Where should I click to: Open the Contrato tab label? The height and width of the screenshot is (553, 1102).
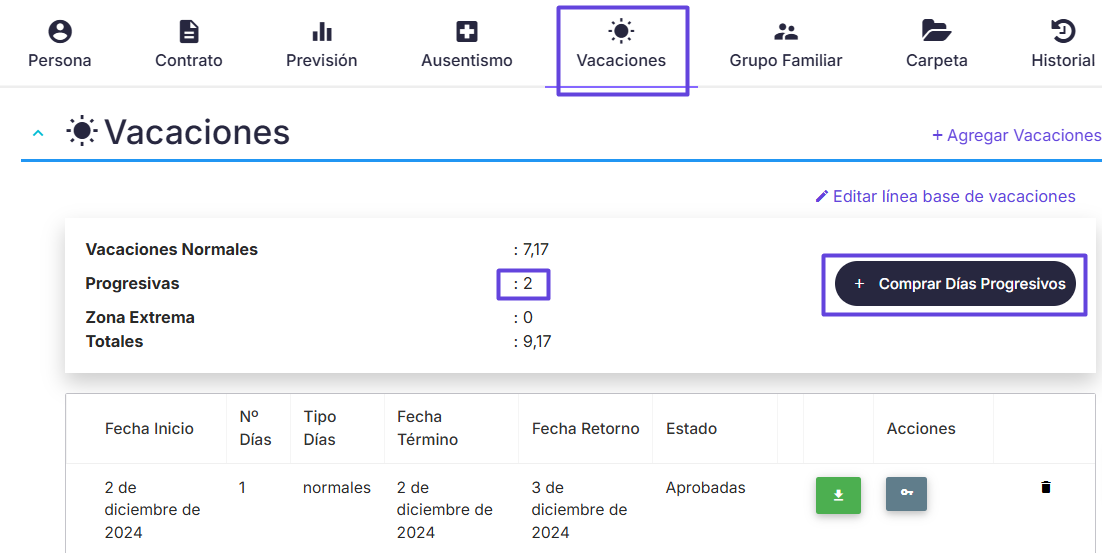(x=188, y=60)
